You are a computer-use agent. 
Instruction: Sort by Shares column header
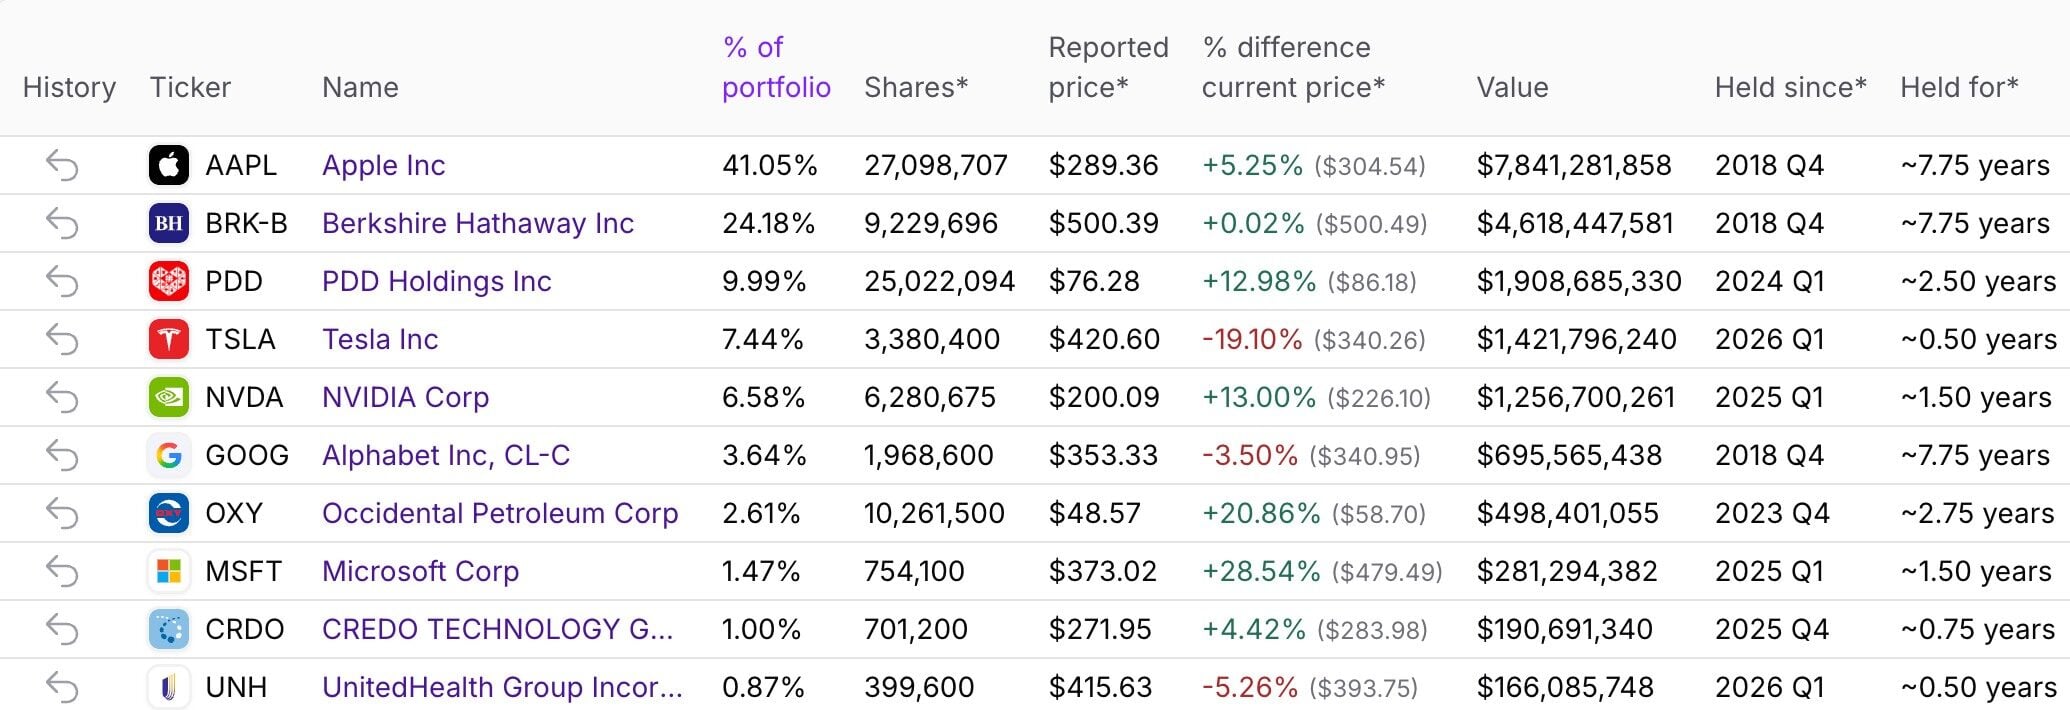(x=916, y=87)
